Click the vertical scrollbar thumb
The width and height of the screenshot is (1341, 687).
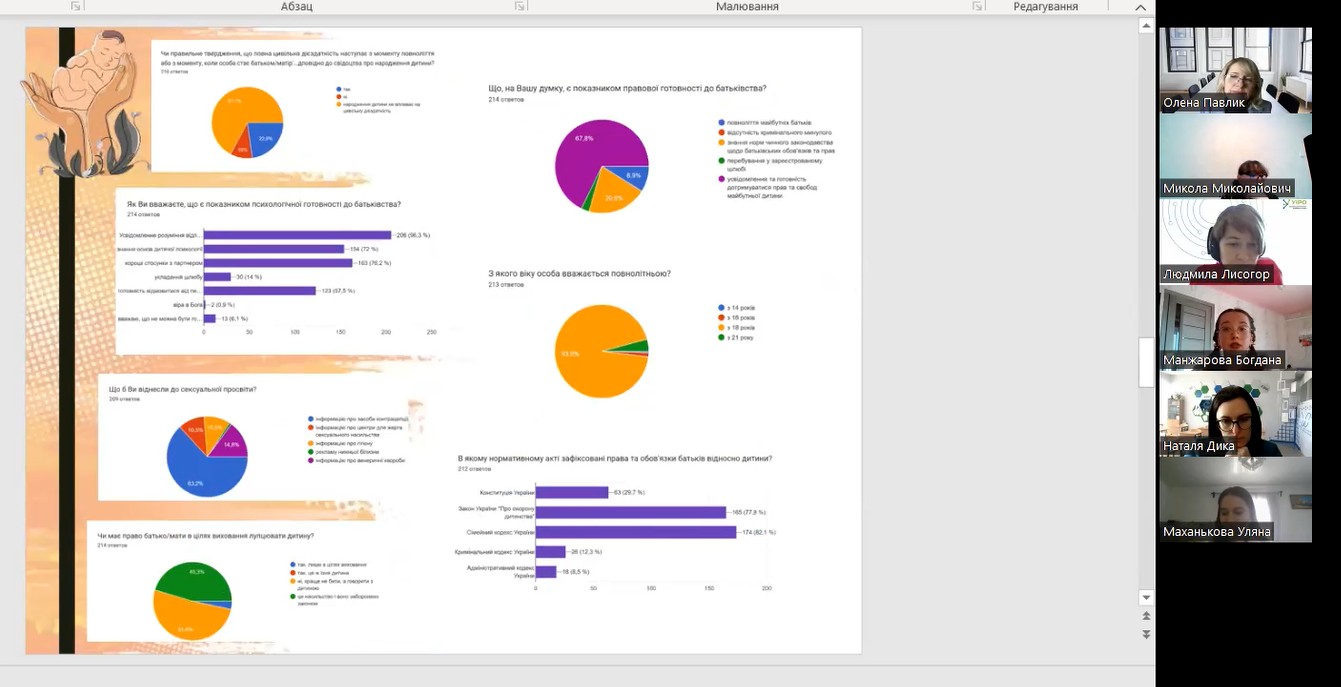point(1146,362)
